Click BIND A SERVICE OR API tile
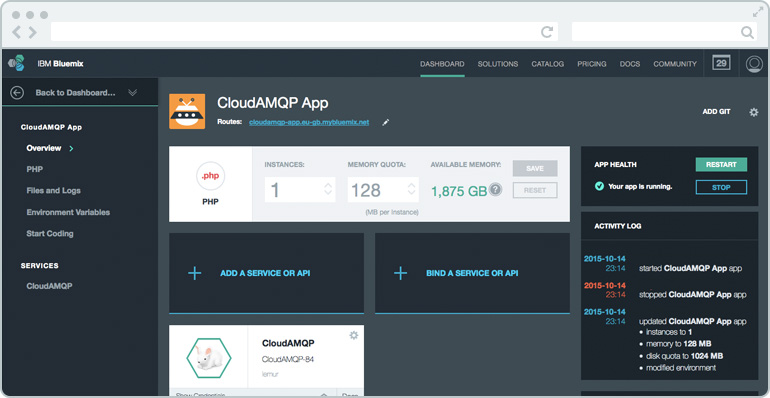This screenshot has height=398, width=770. tap(472, 273)
